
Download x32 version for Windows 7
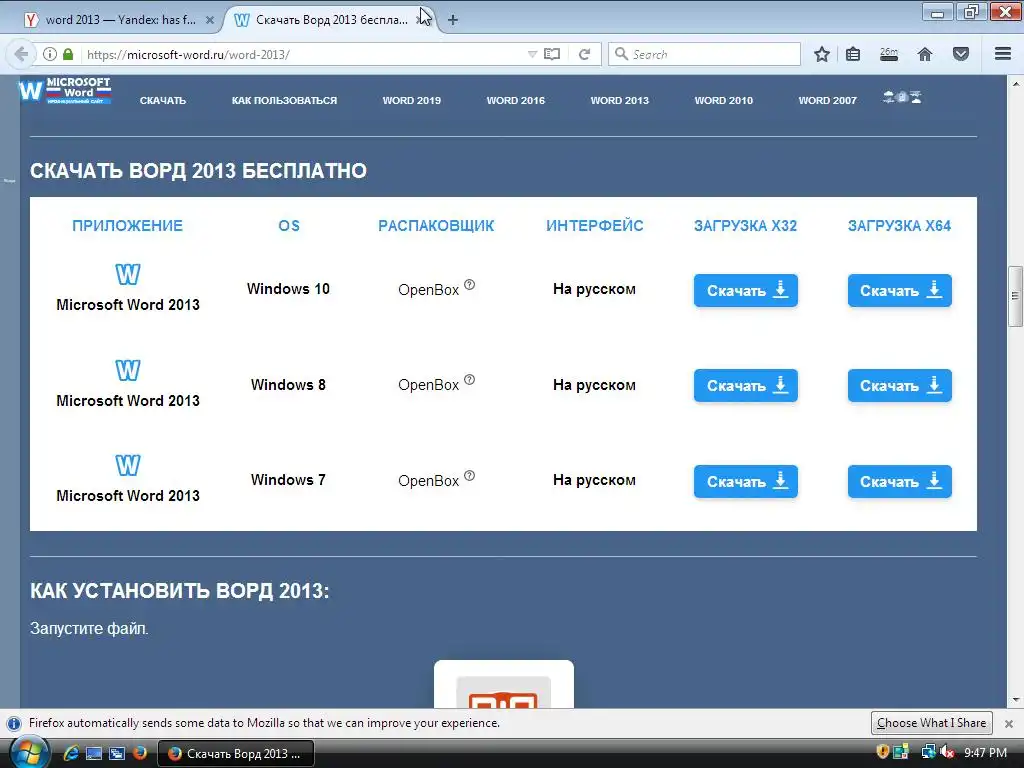[x=746, y=481]
